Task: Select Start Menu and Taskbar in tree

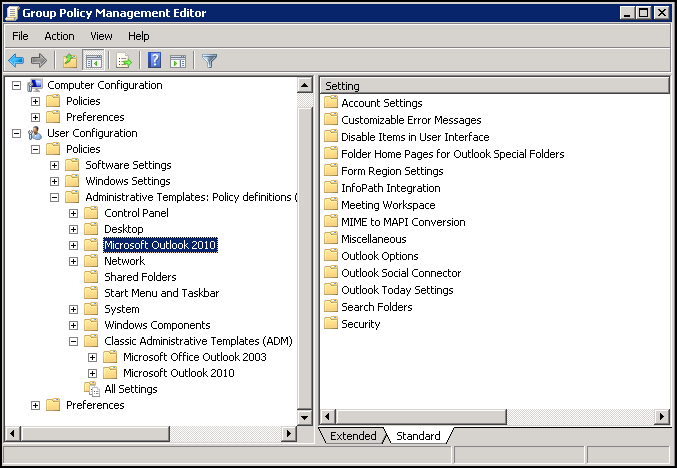Action: click(161, 293)
